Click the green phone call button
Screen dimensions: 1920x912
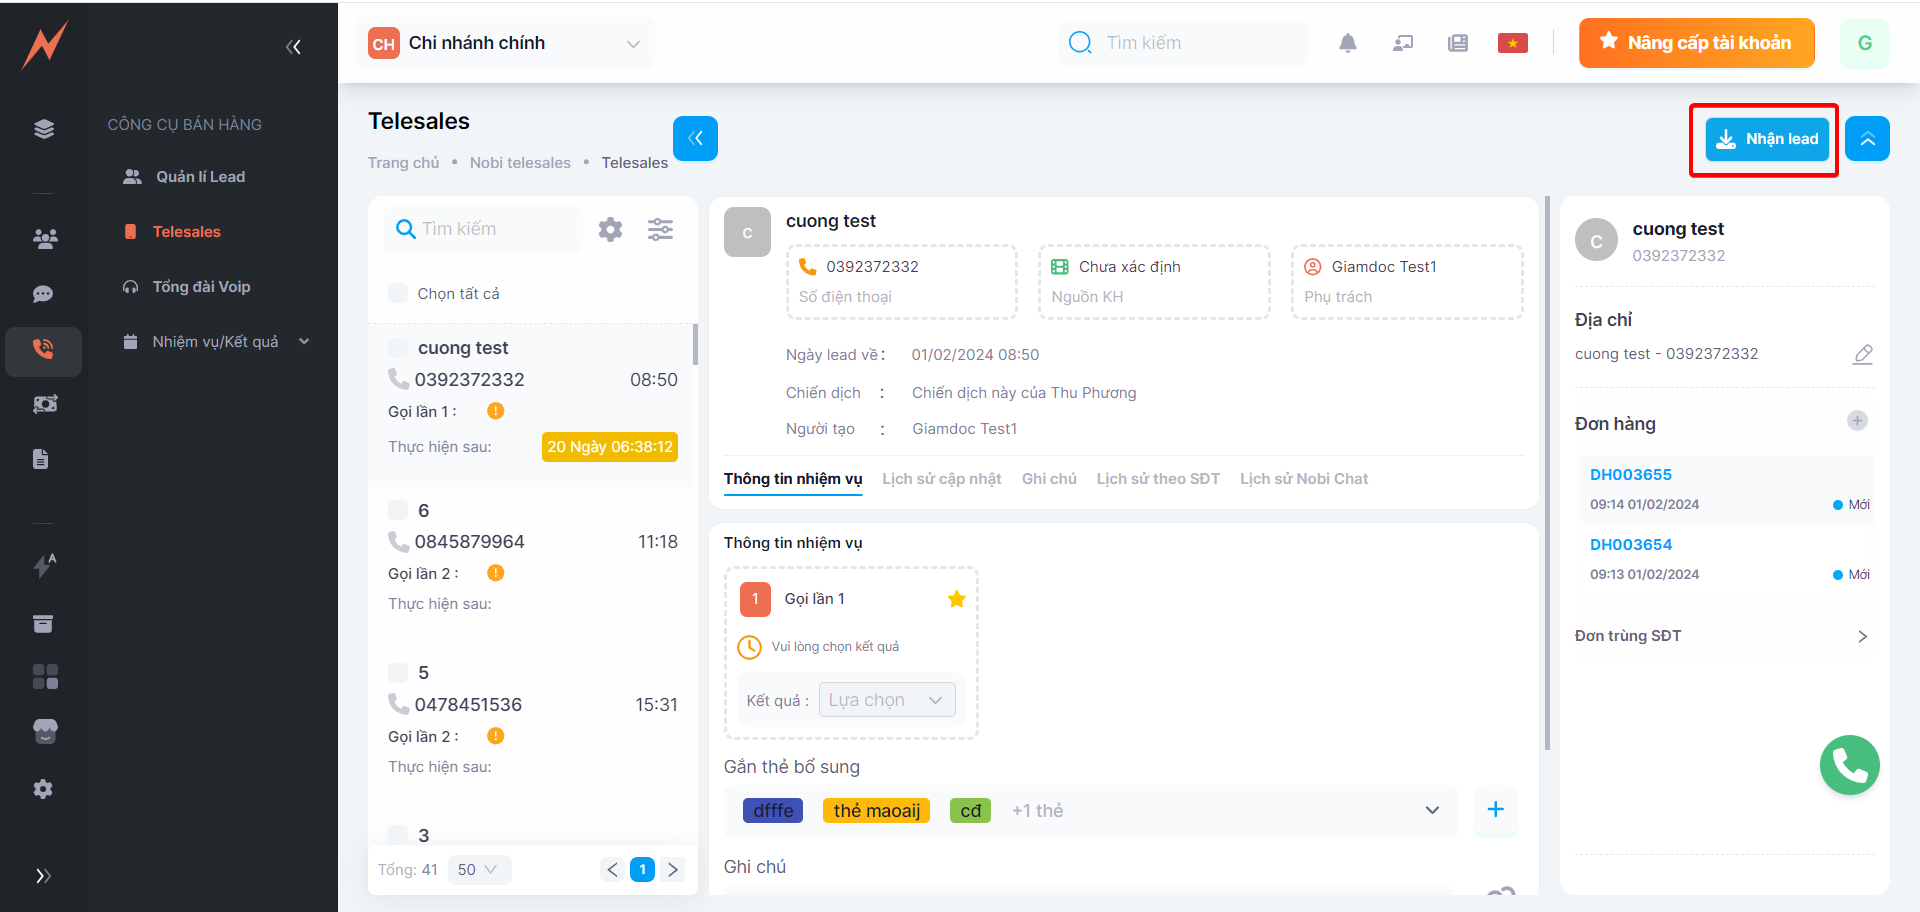pos(1848,765)
